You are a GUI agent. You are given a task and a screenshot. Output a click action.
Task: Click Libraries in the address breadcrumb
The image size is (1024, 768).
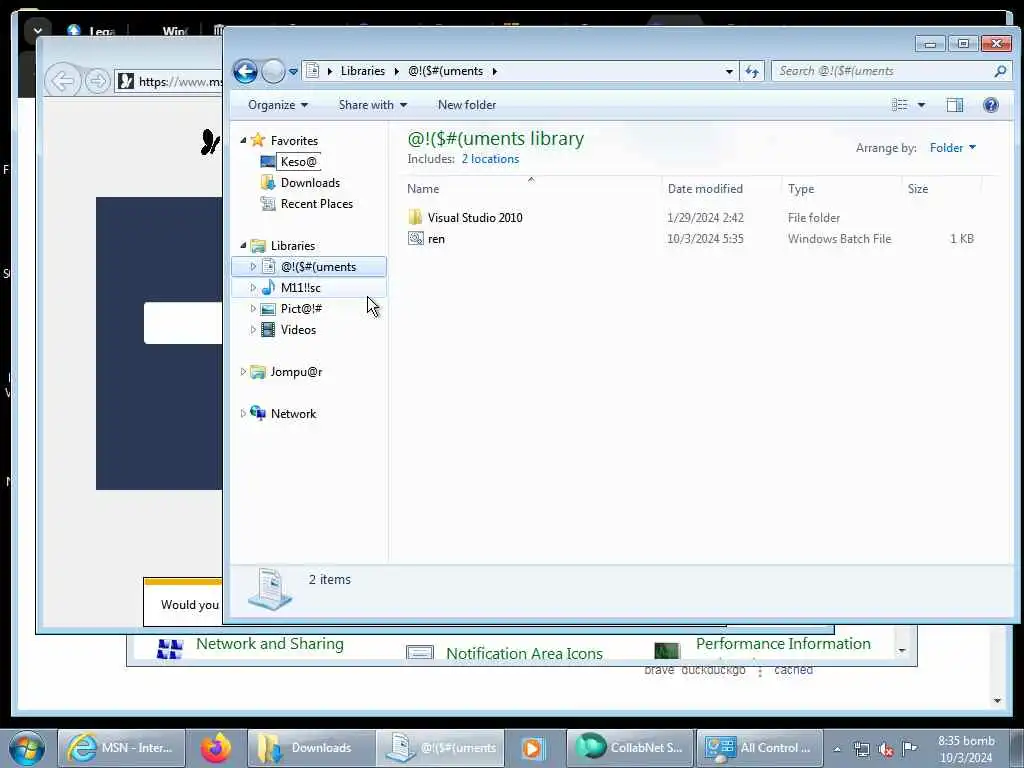[362, 71]
